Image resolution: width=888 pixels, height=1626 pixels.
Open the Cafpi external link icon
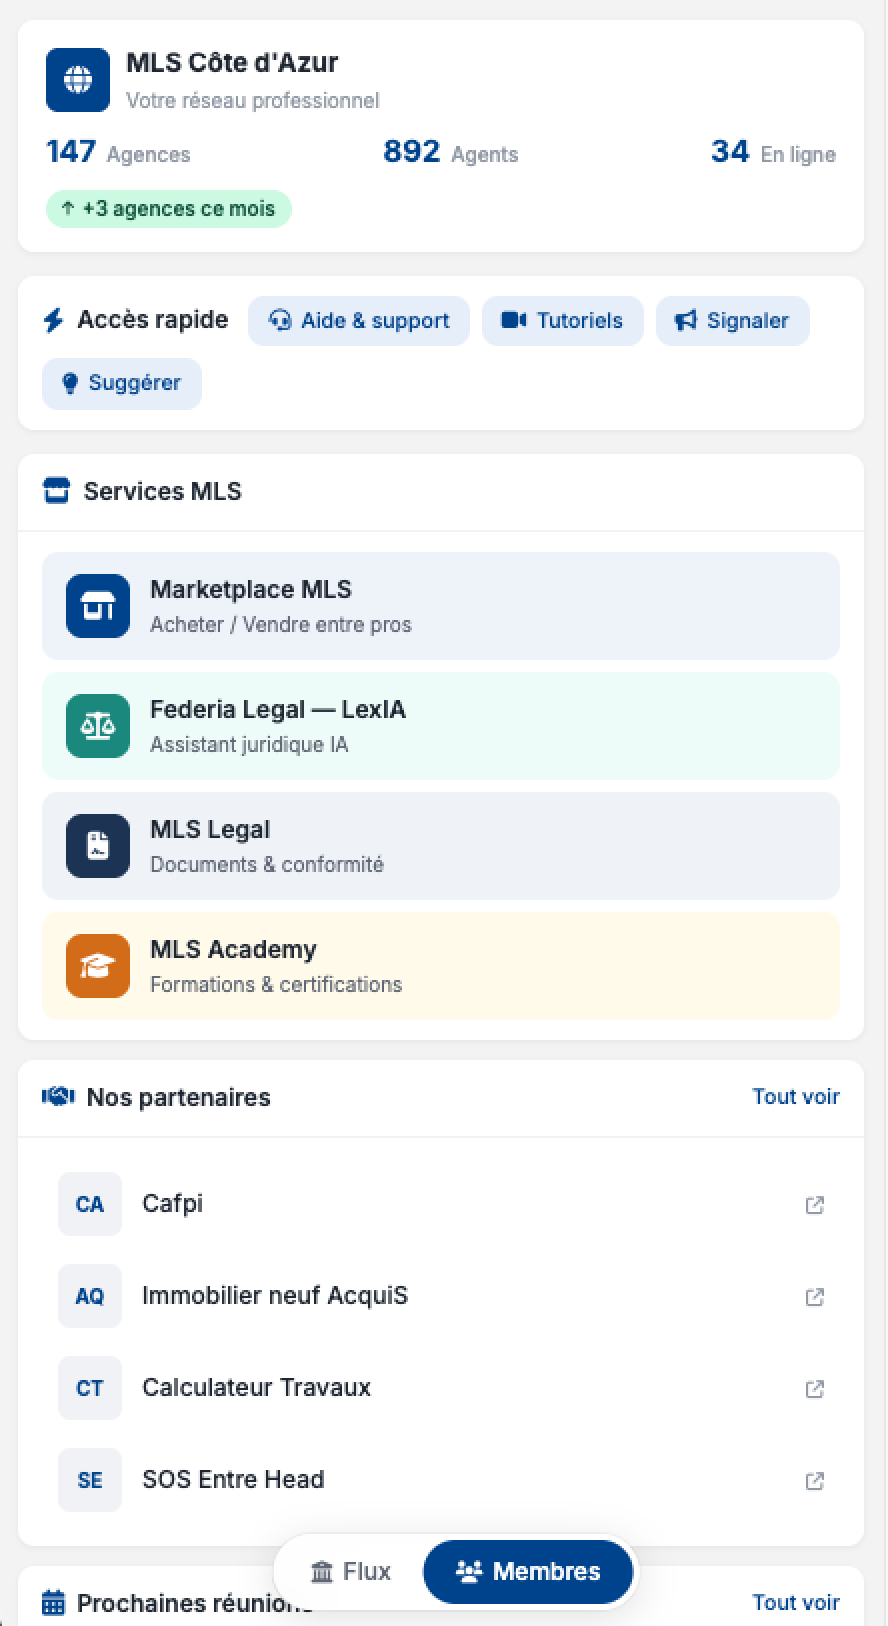coord(815,1205)
